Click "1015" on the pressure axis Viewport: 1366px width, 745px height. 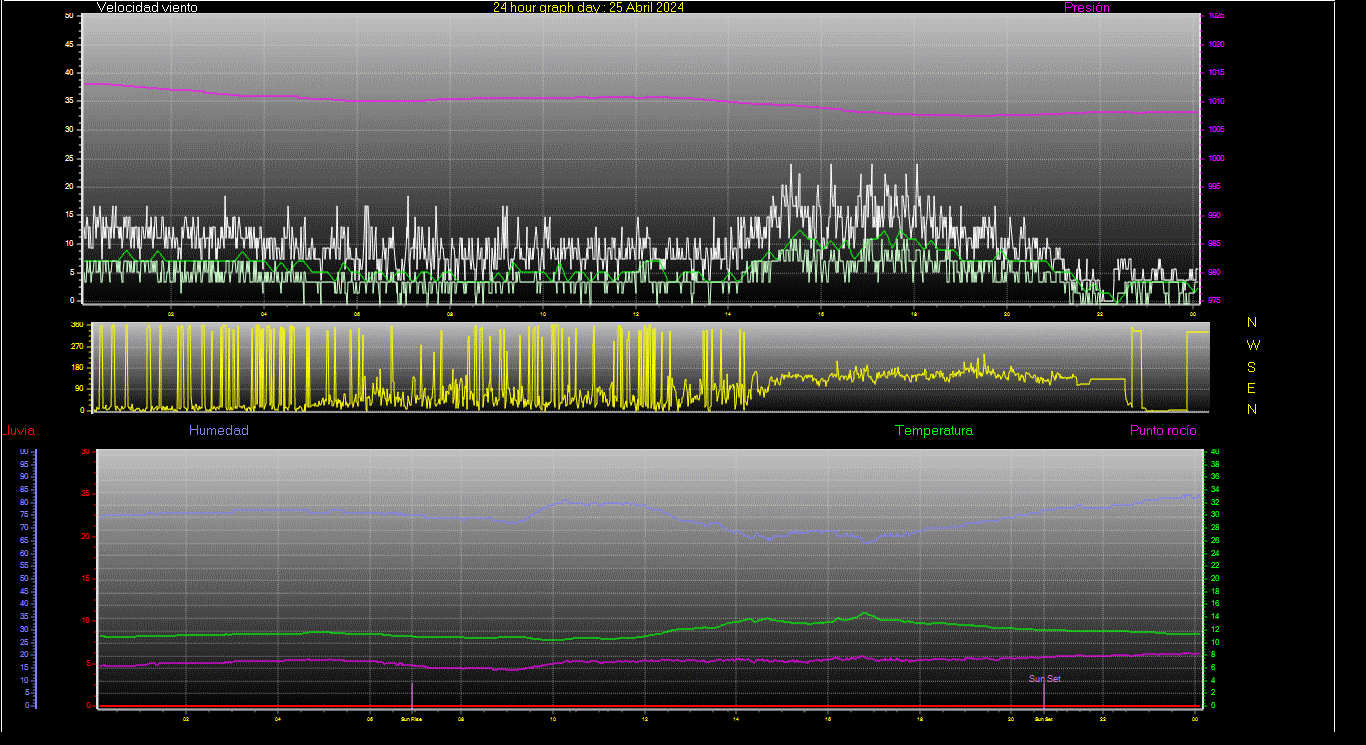tap(1217, 73)
